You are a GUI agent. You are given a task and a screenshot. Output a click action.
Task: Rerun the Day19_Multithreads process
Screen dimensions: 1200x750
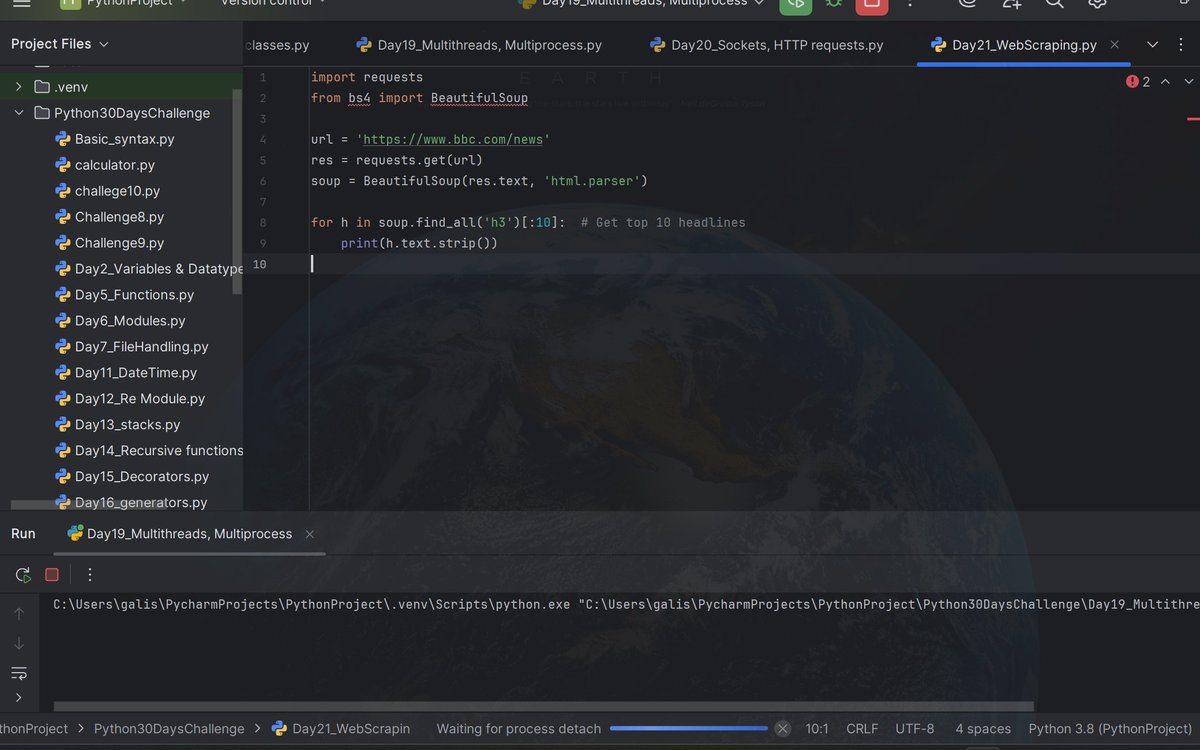22,574
